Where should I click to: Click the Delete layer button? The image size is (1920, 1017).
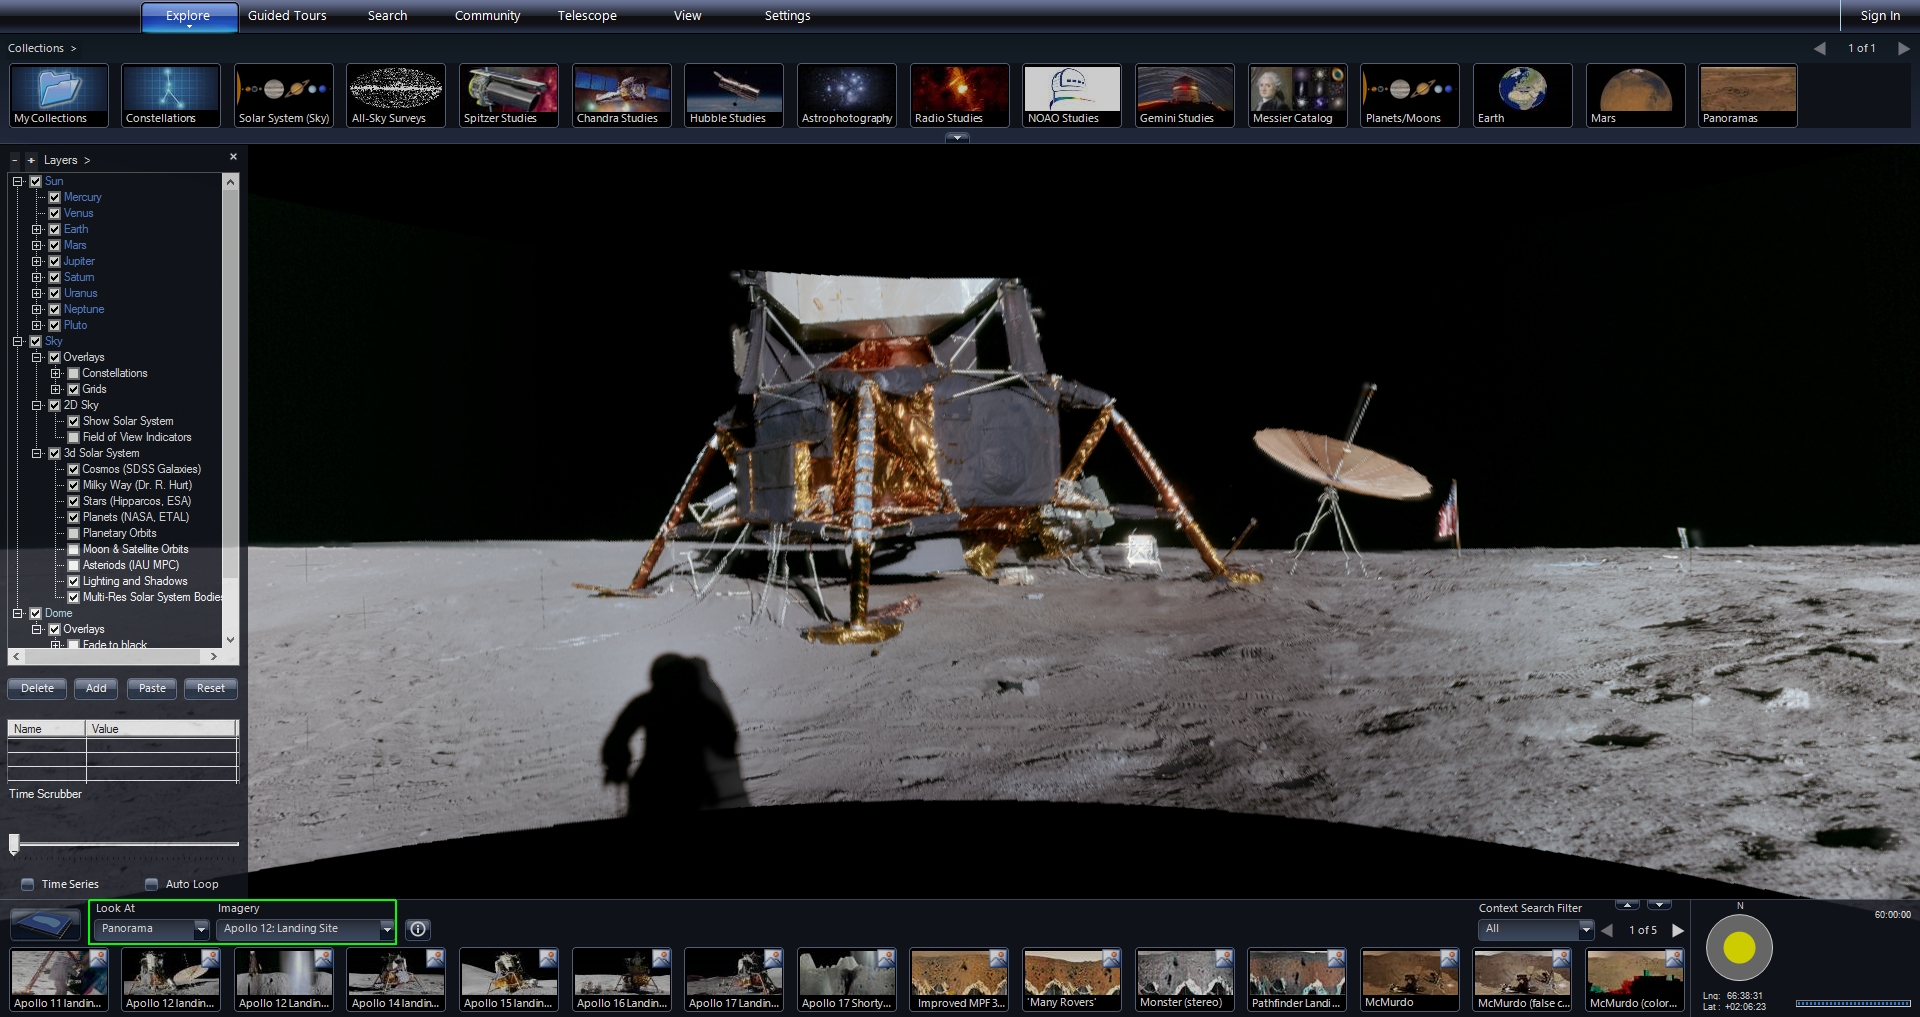point(37,688)
